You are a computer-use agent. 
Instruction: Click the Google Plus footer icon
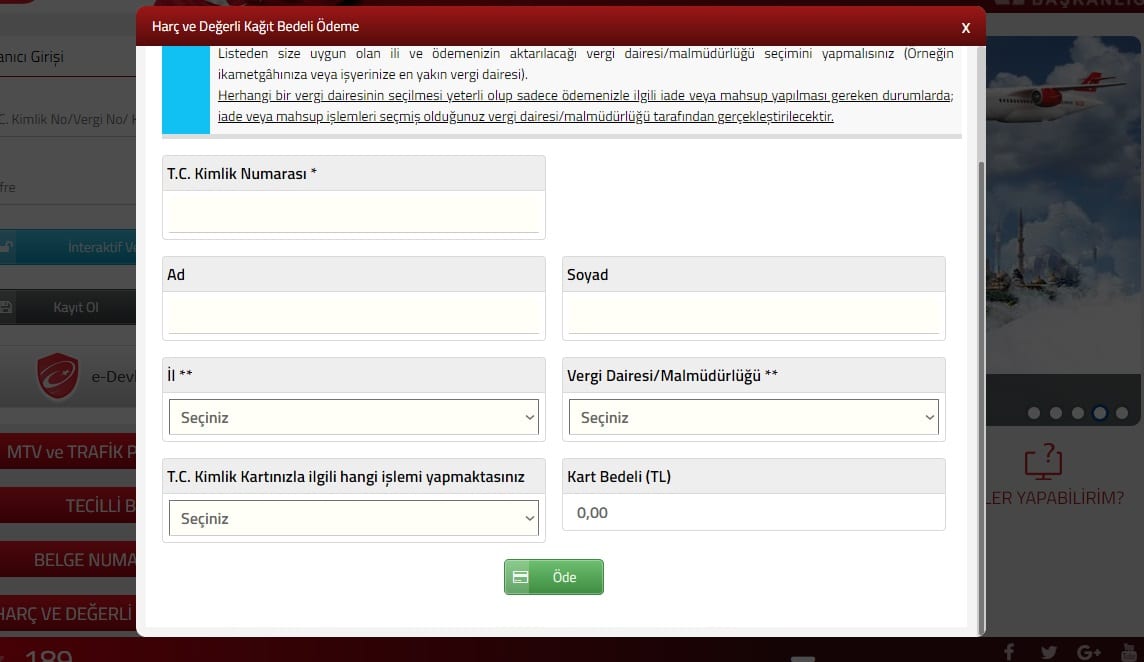click(x=1089, y=652)
